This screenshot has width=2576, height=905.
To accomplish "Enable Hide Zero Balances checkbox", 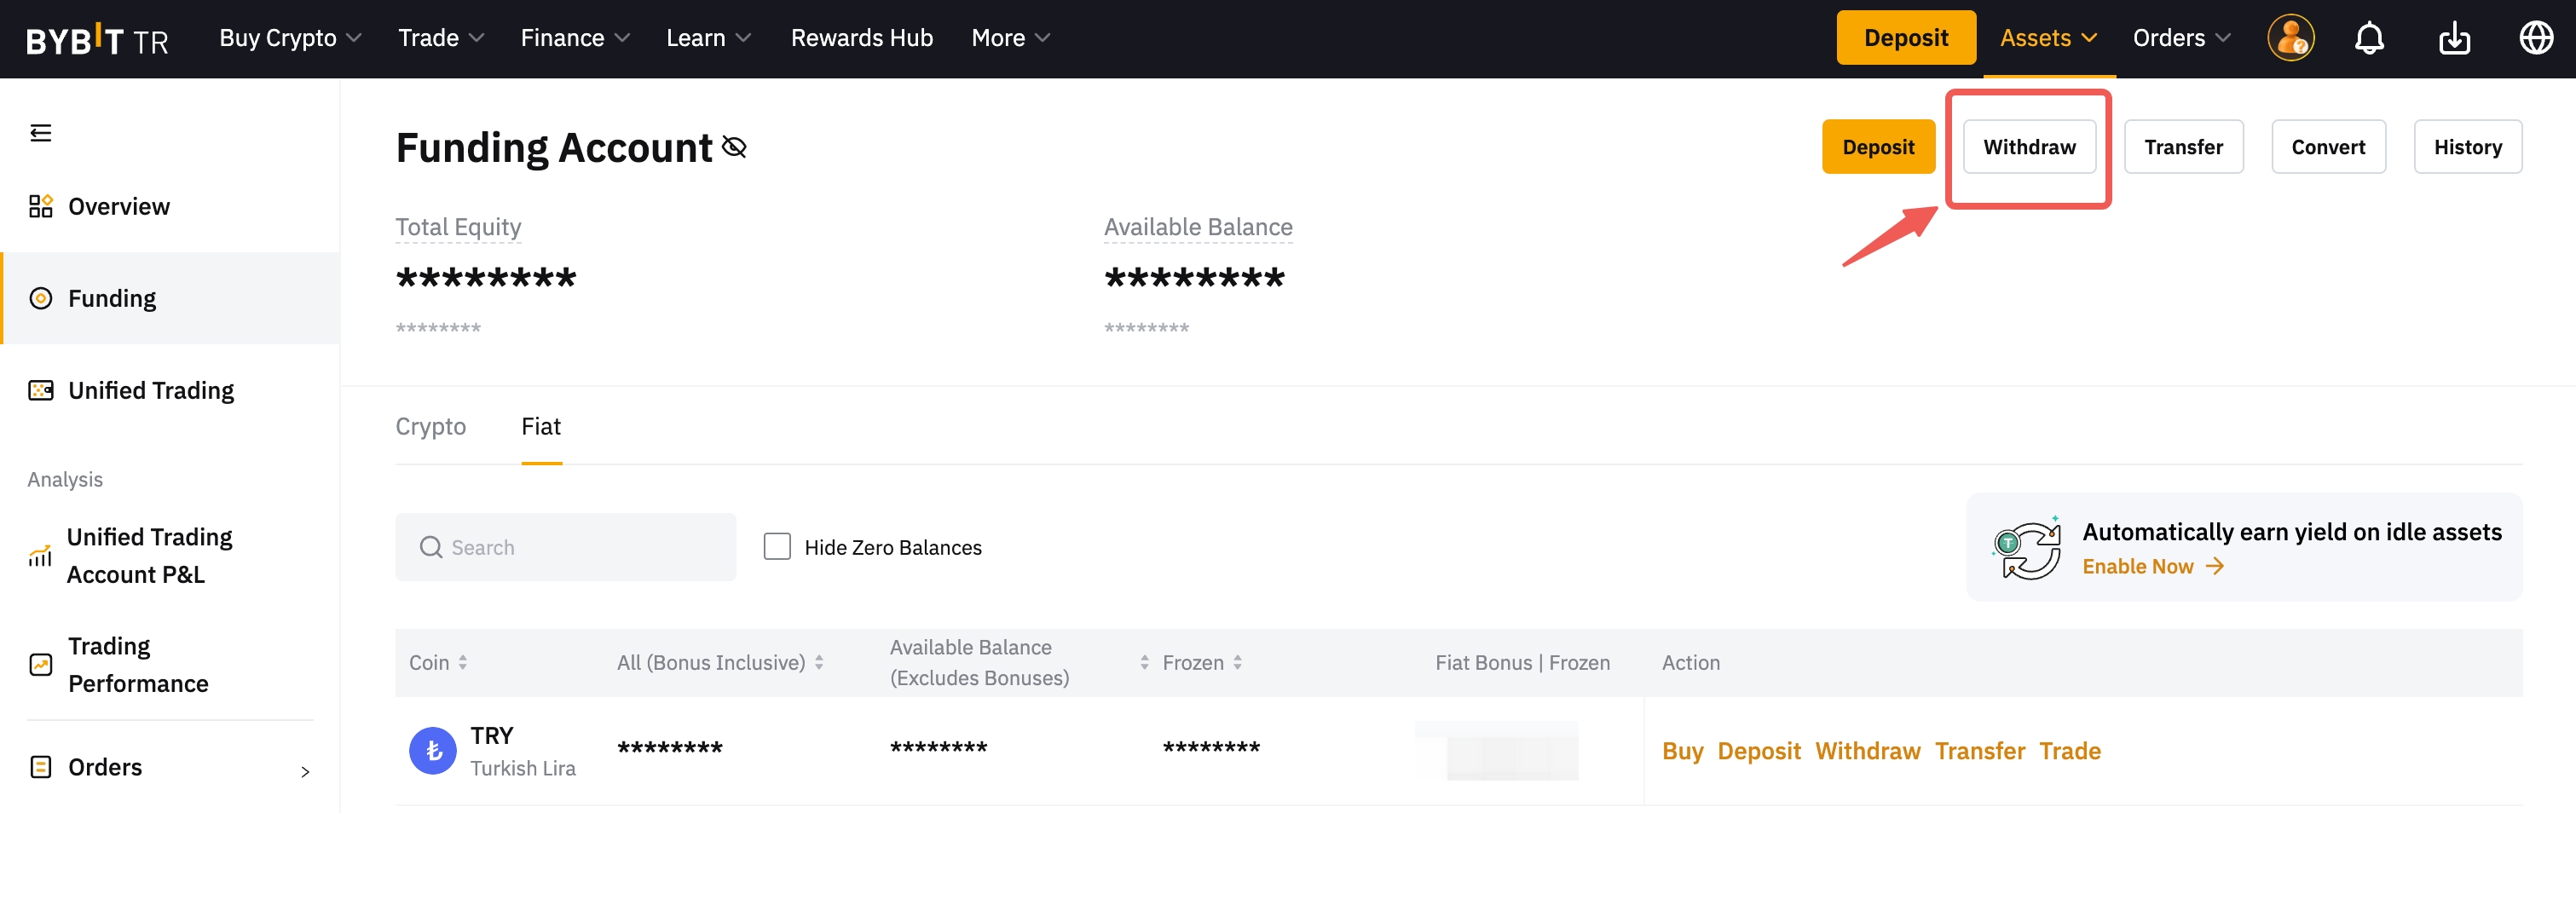I will pyautogui.click(x=777, y=547).
